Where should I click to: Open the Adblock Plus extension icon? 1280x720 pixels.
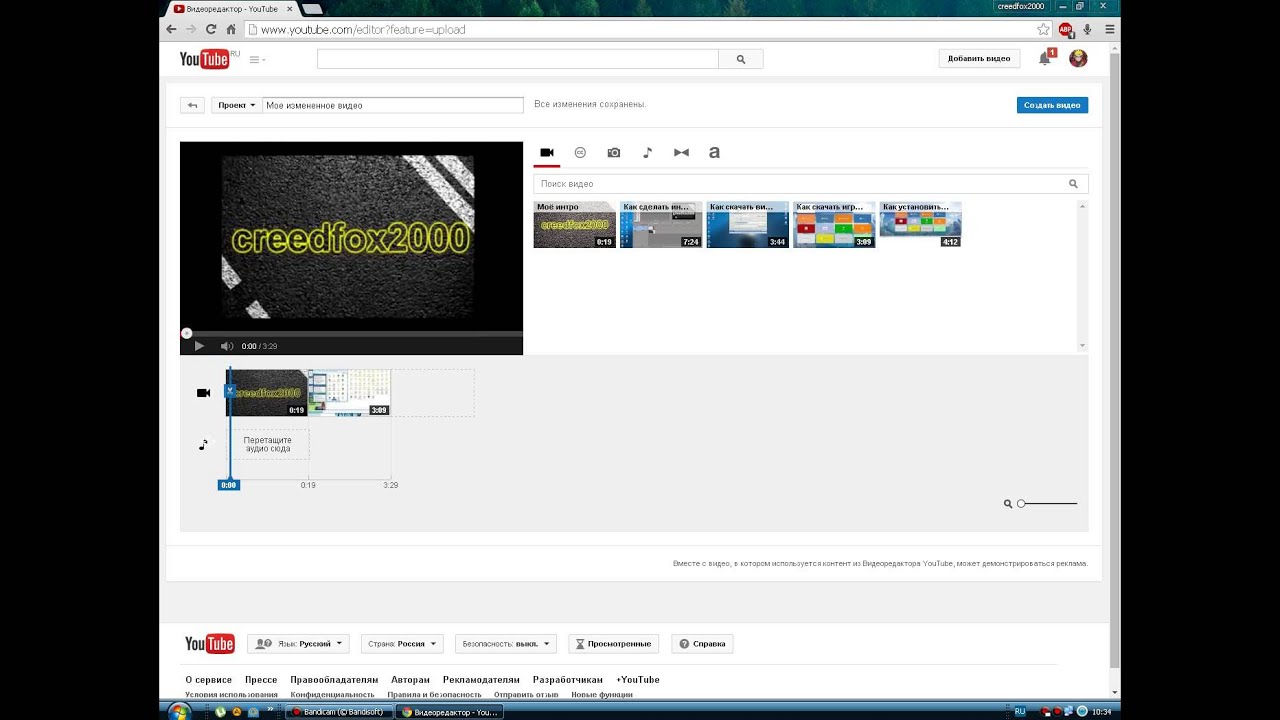1065,30
